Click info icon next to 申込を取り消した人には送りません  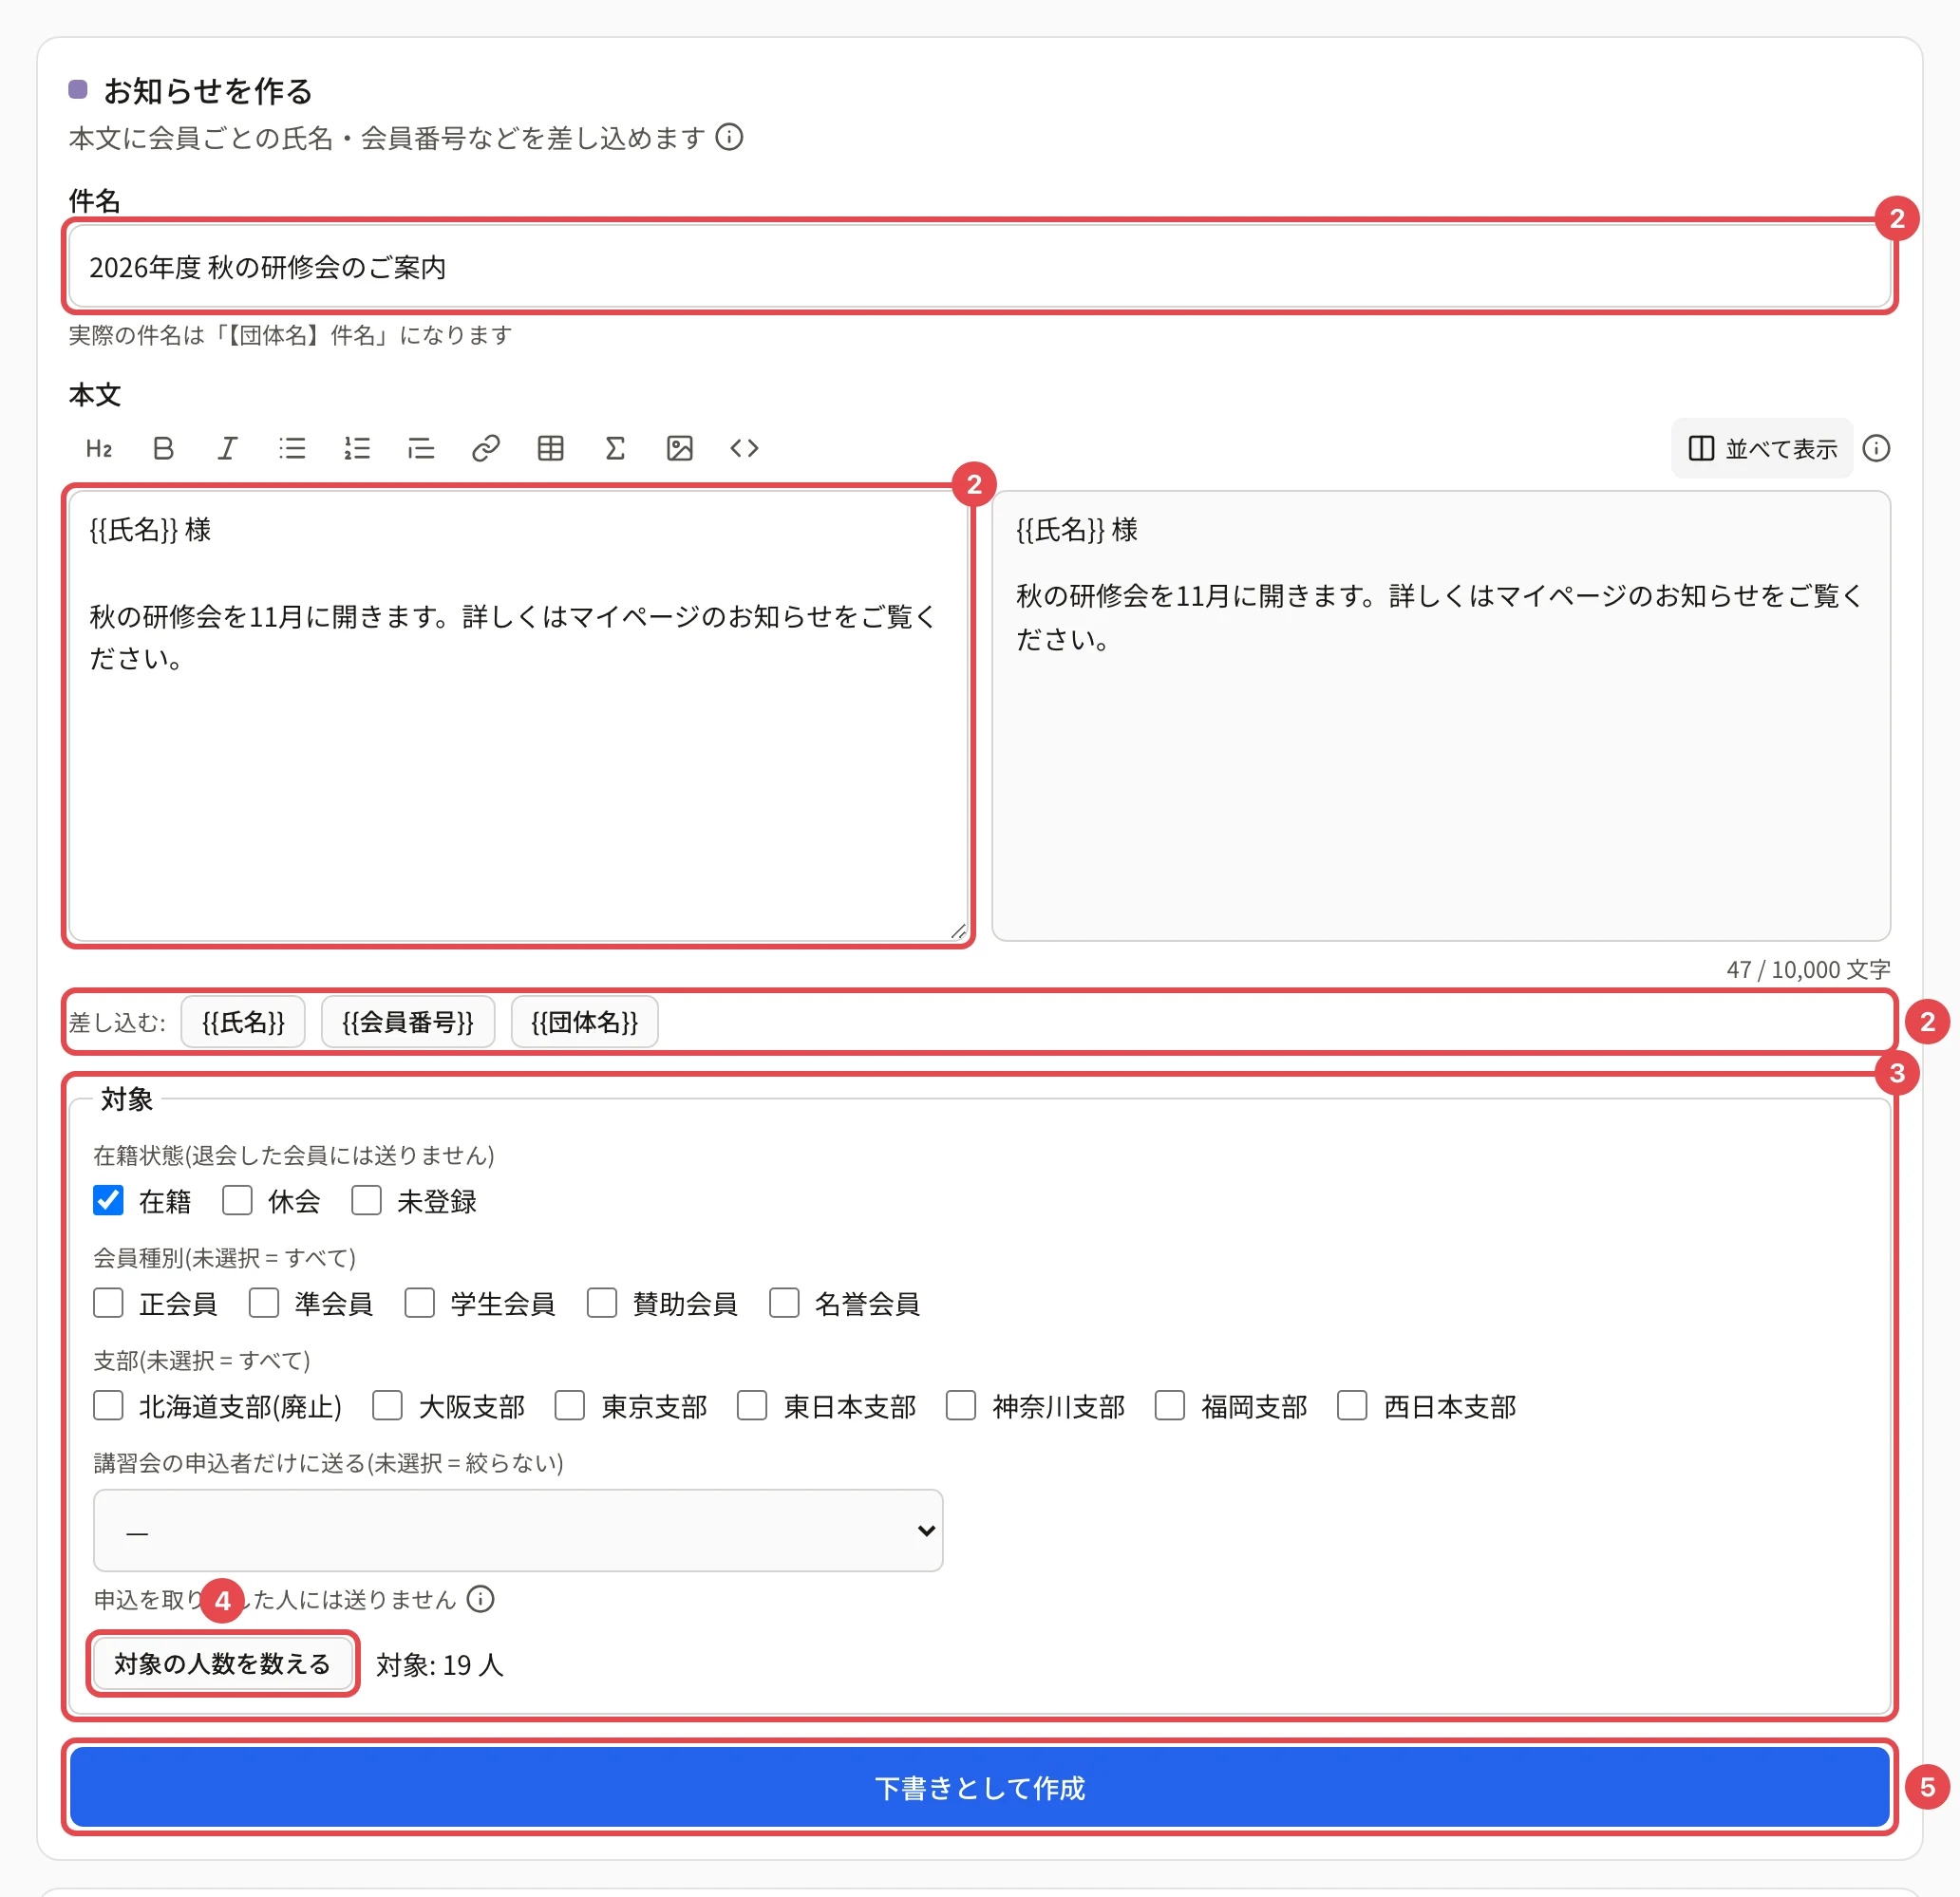click(481, 1599)
